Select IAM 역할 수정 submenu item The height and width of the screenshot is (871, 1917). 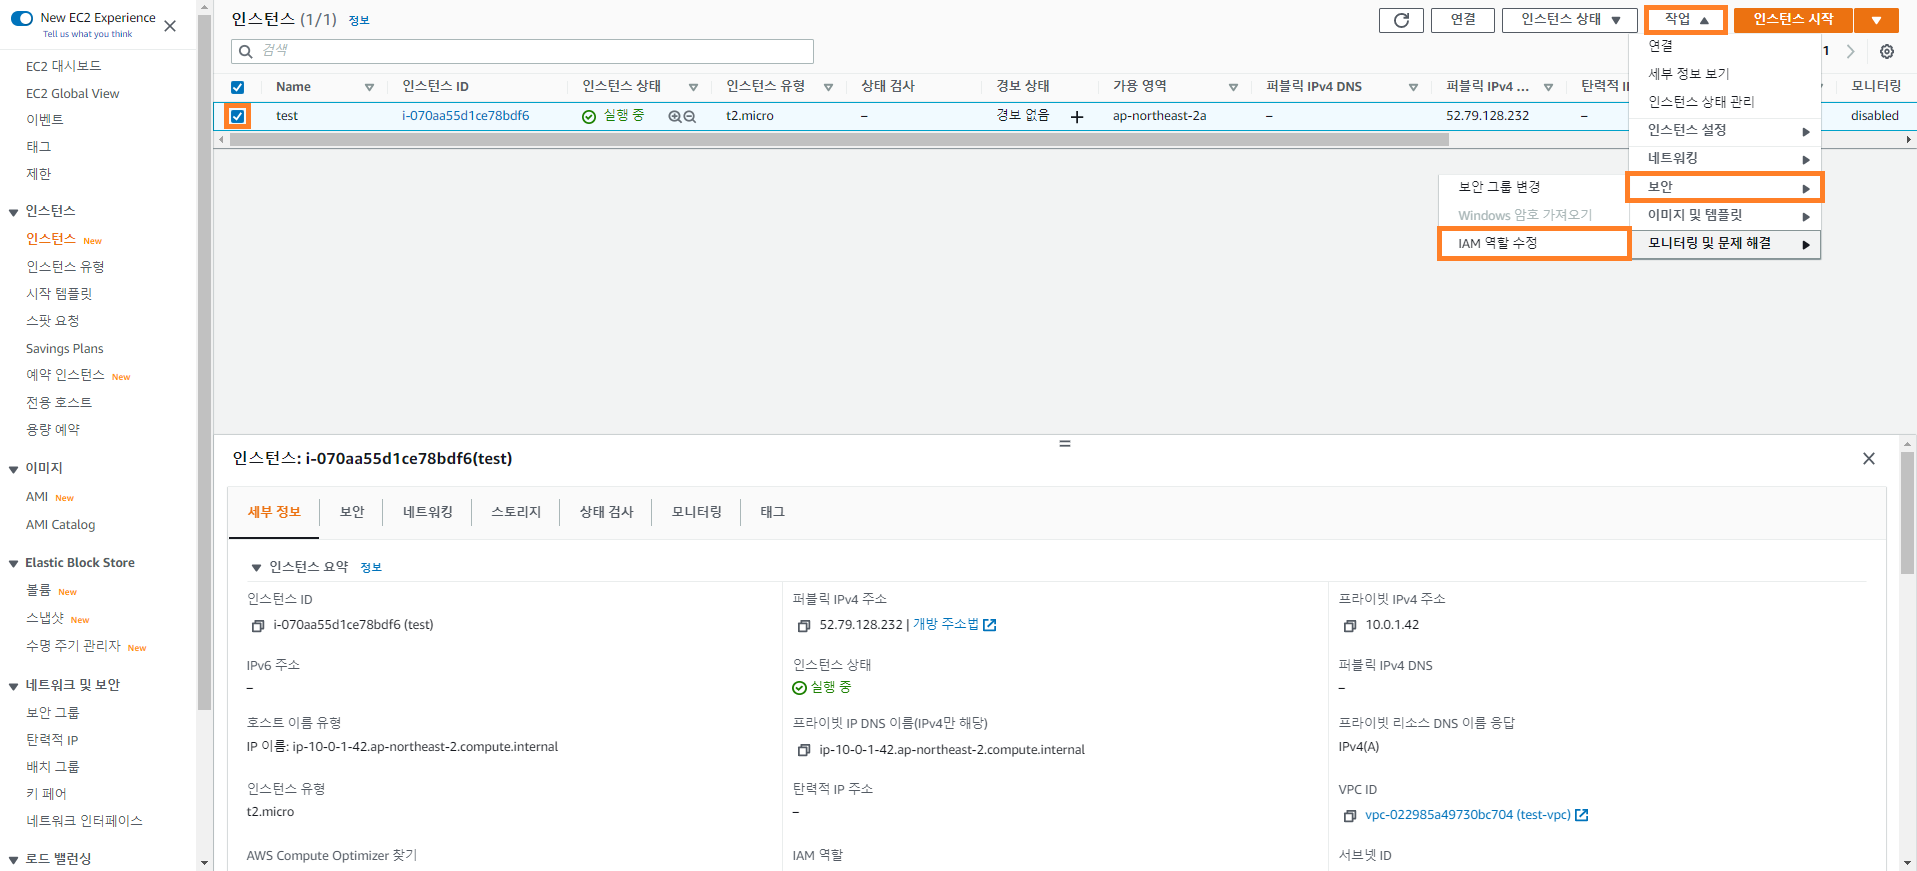1534,243
